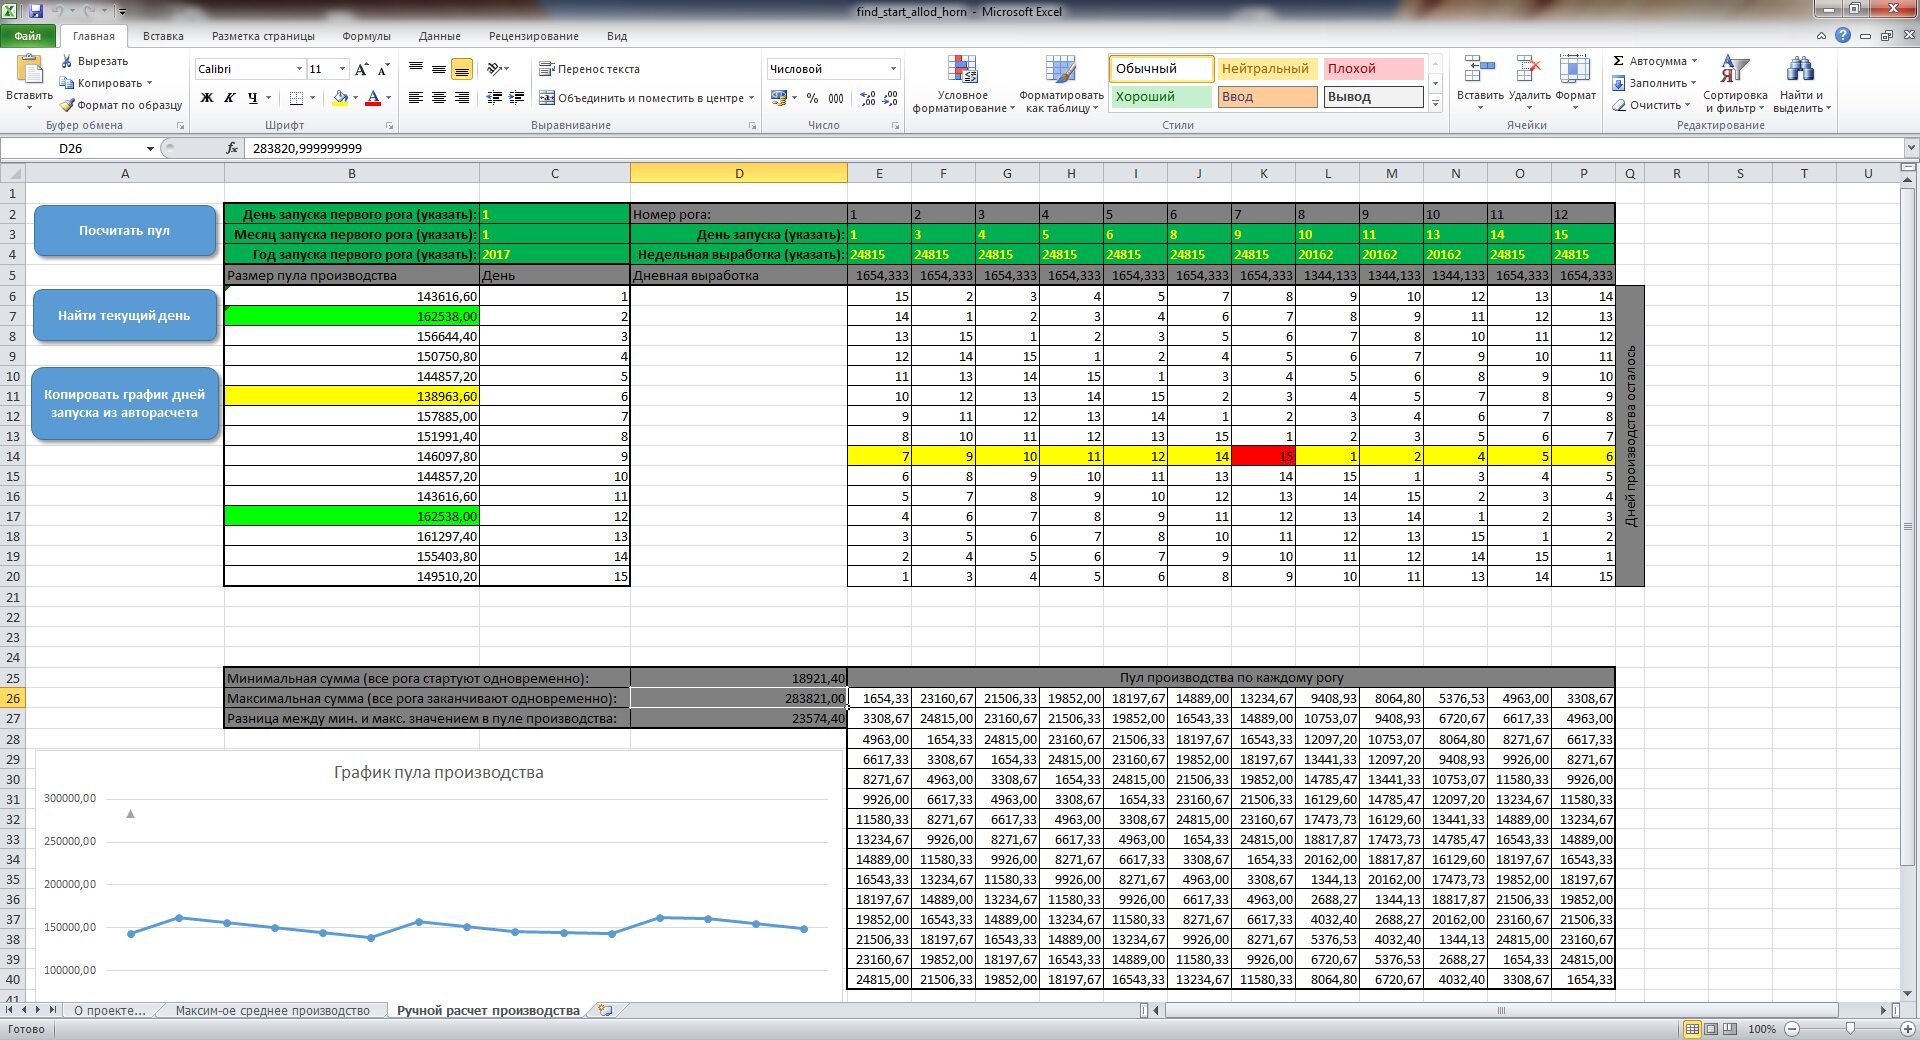Viewport: 1920px width, 1040px height.
Task: Toggle italic formatting (К)
Action: pyautogui.click(x=230, y=98)
